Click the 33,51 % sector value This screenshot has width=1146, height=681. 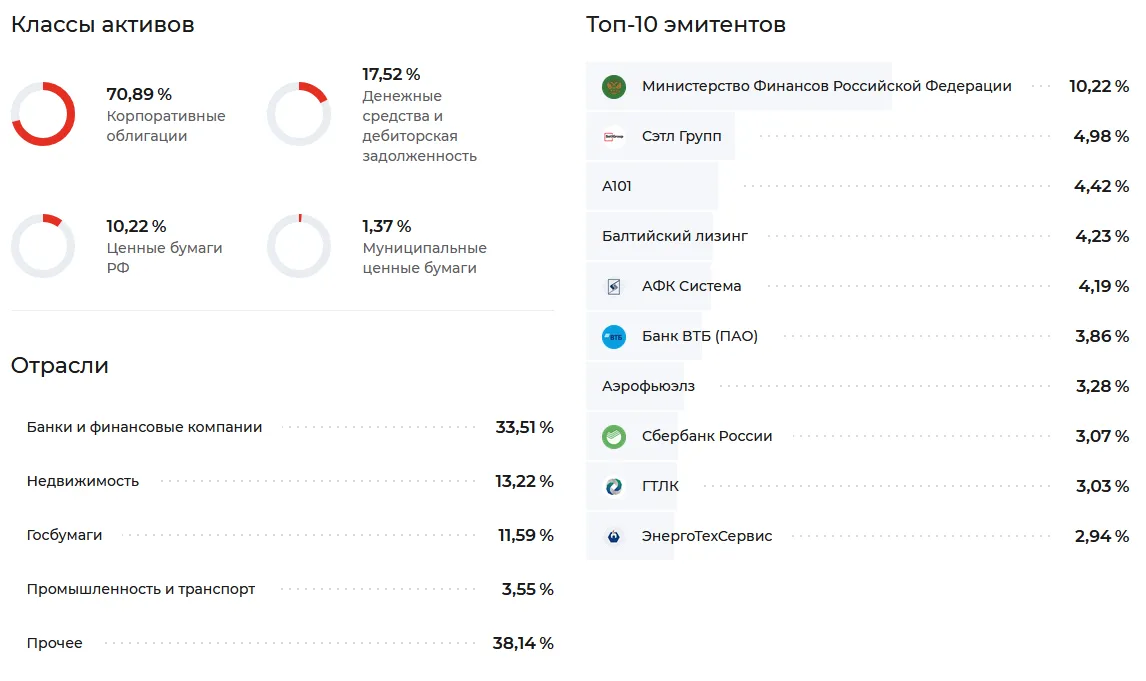525,427
